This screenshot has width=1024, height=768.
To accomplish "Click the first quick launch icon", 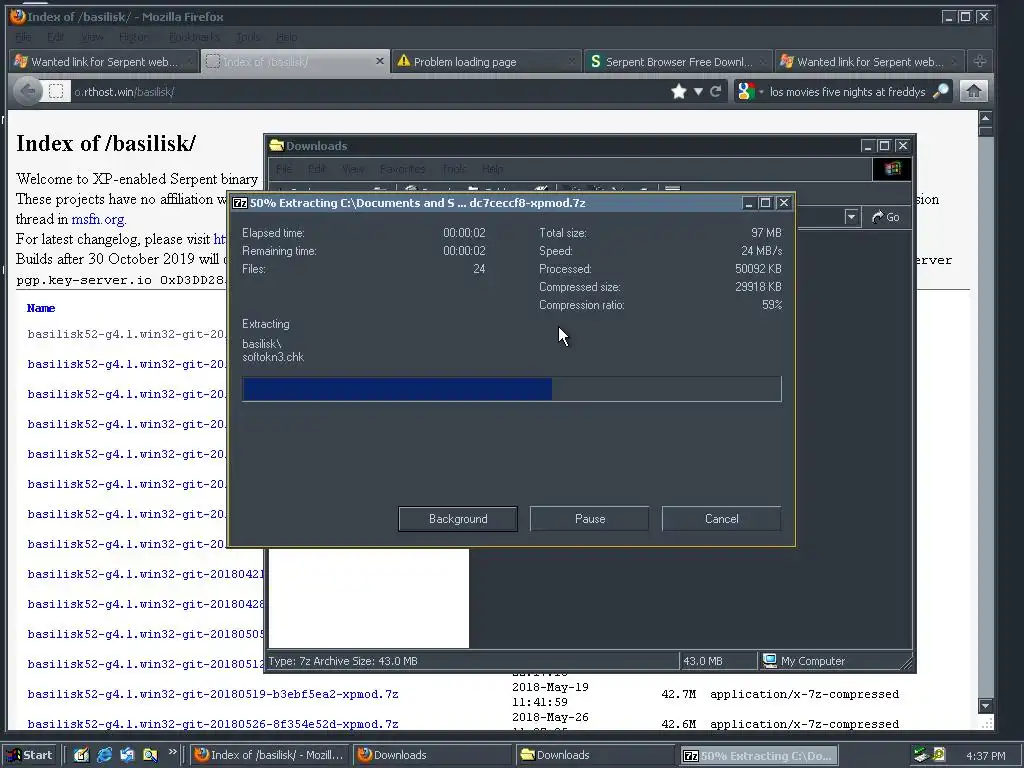I will (x=82, y=755).
